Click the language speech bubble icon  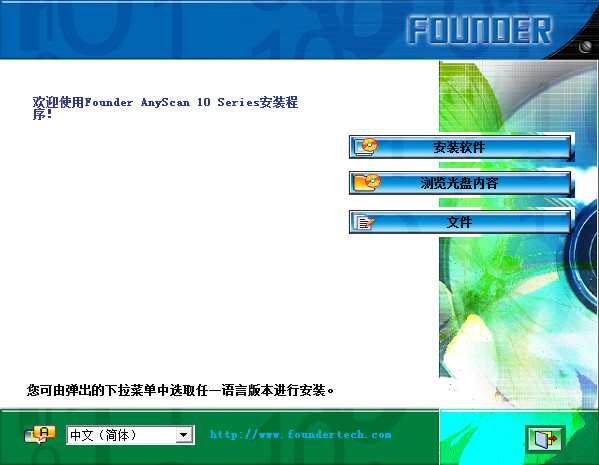pos(40,435)
